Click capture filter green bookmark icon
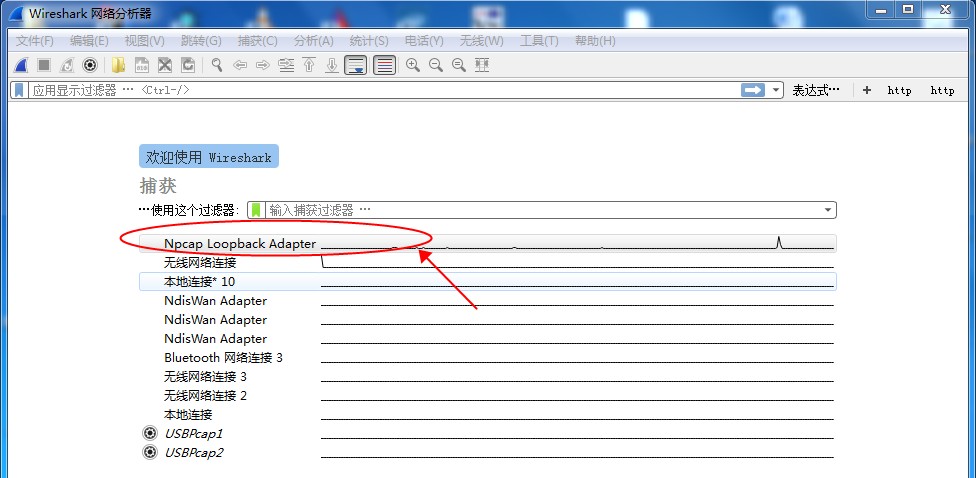 point(256,210)
